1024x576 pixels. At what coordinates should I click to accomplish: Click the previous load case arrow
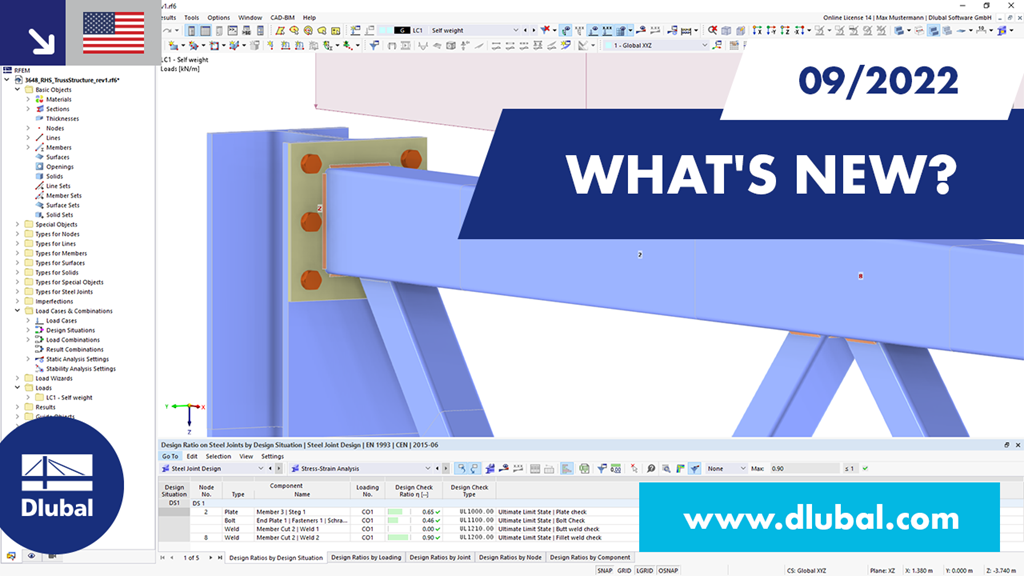[x=525, y=31]
